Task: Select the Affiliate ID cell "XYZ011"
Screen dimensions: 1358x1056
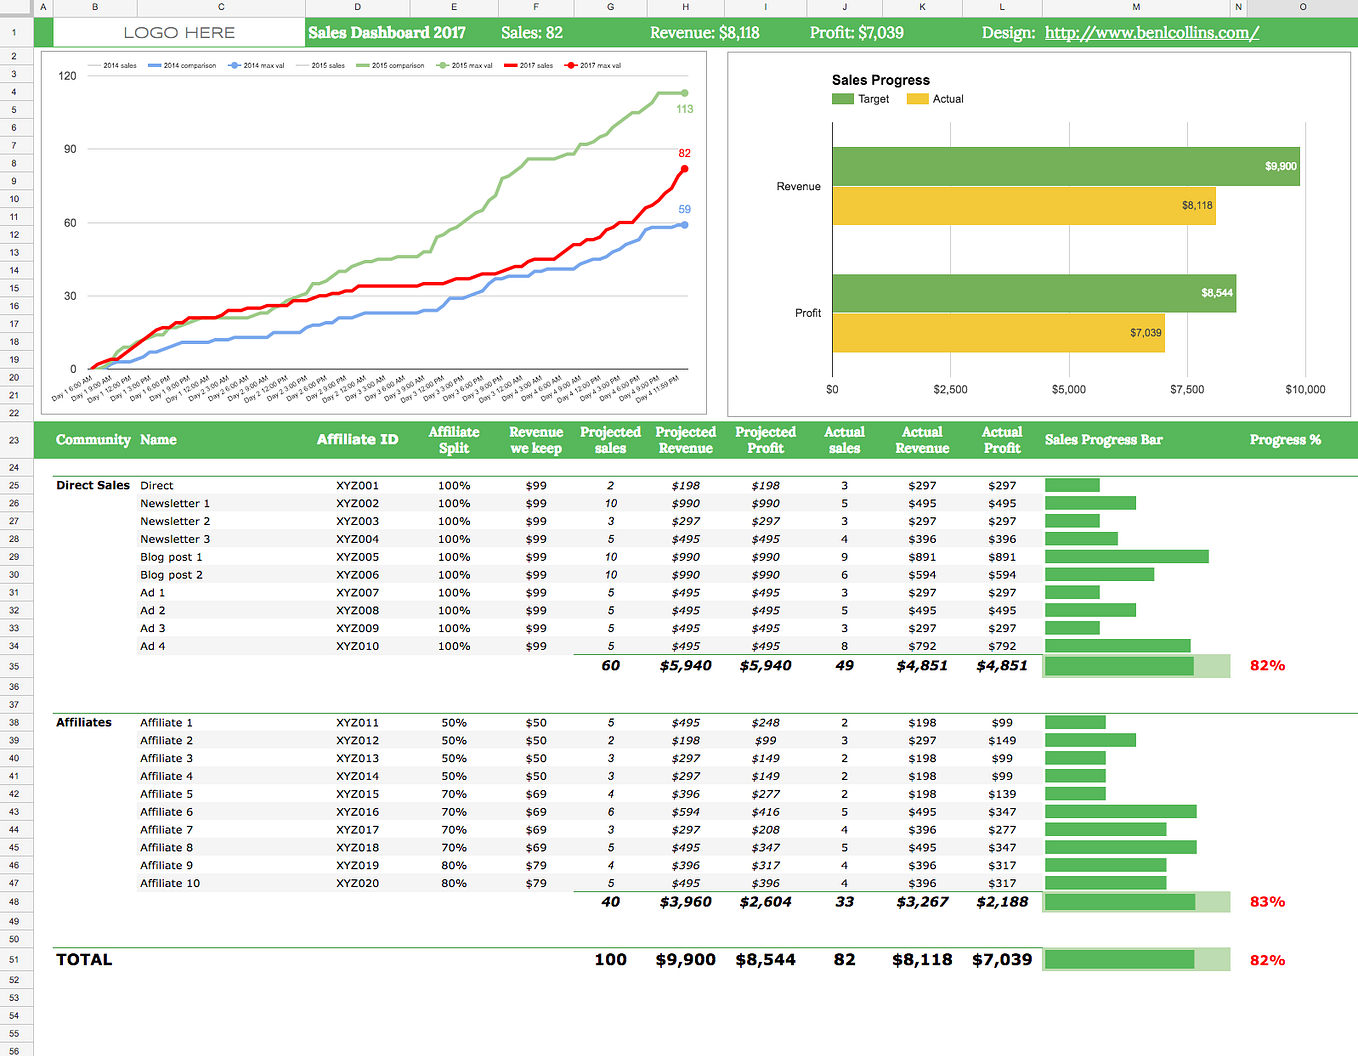Action: (x=357, y=722)
